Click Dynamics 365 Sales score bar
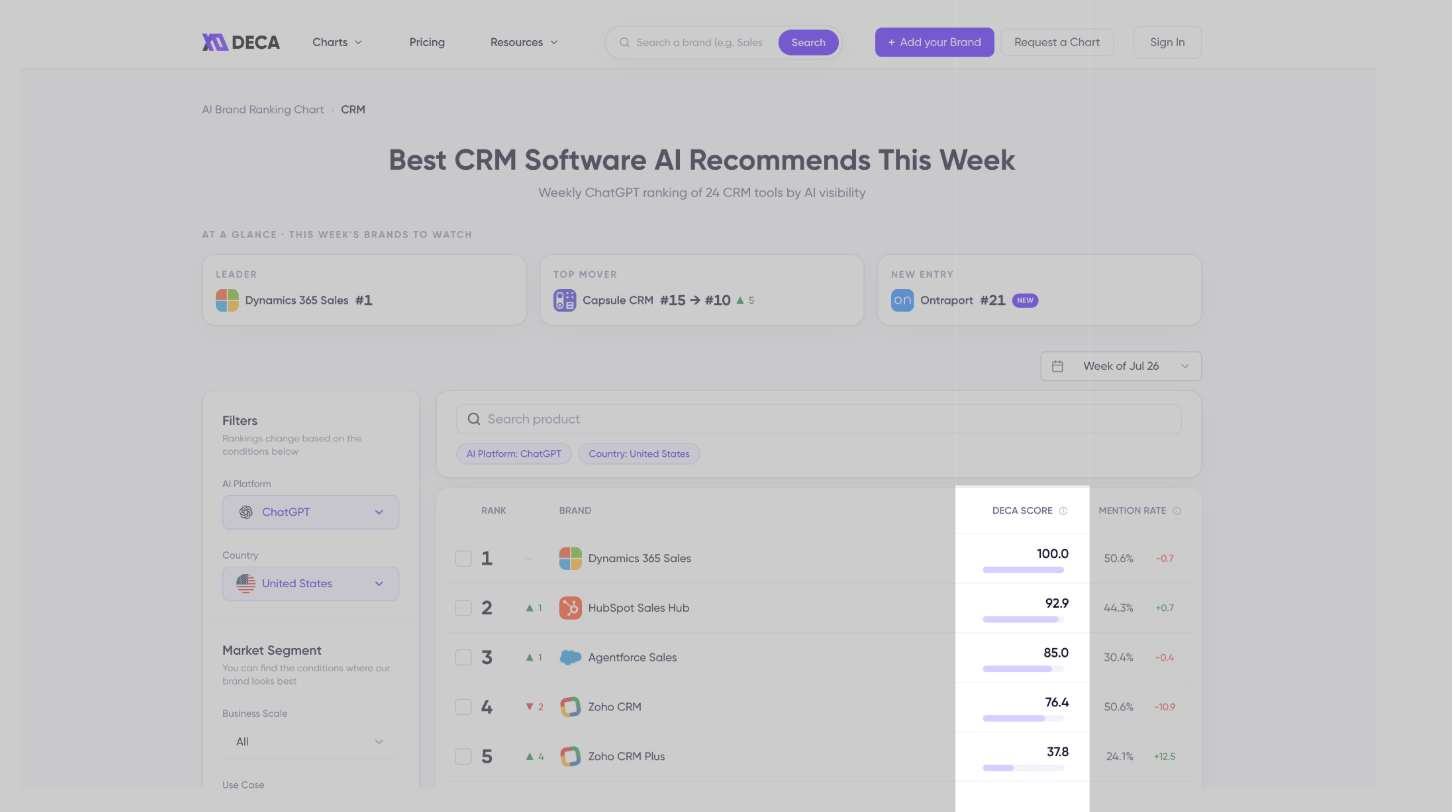 point(1023,570)
